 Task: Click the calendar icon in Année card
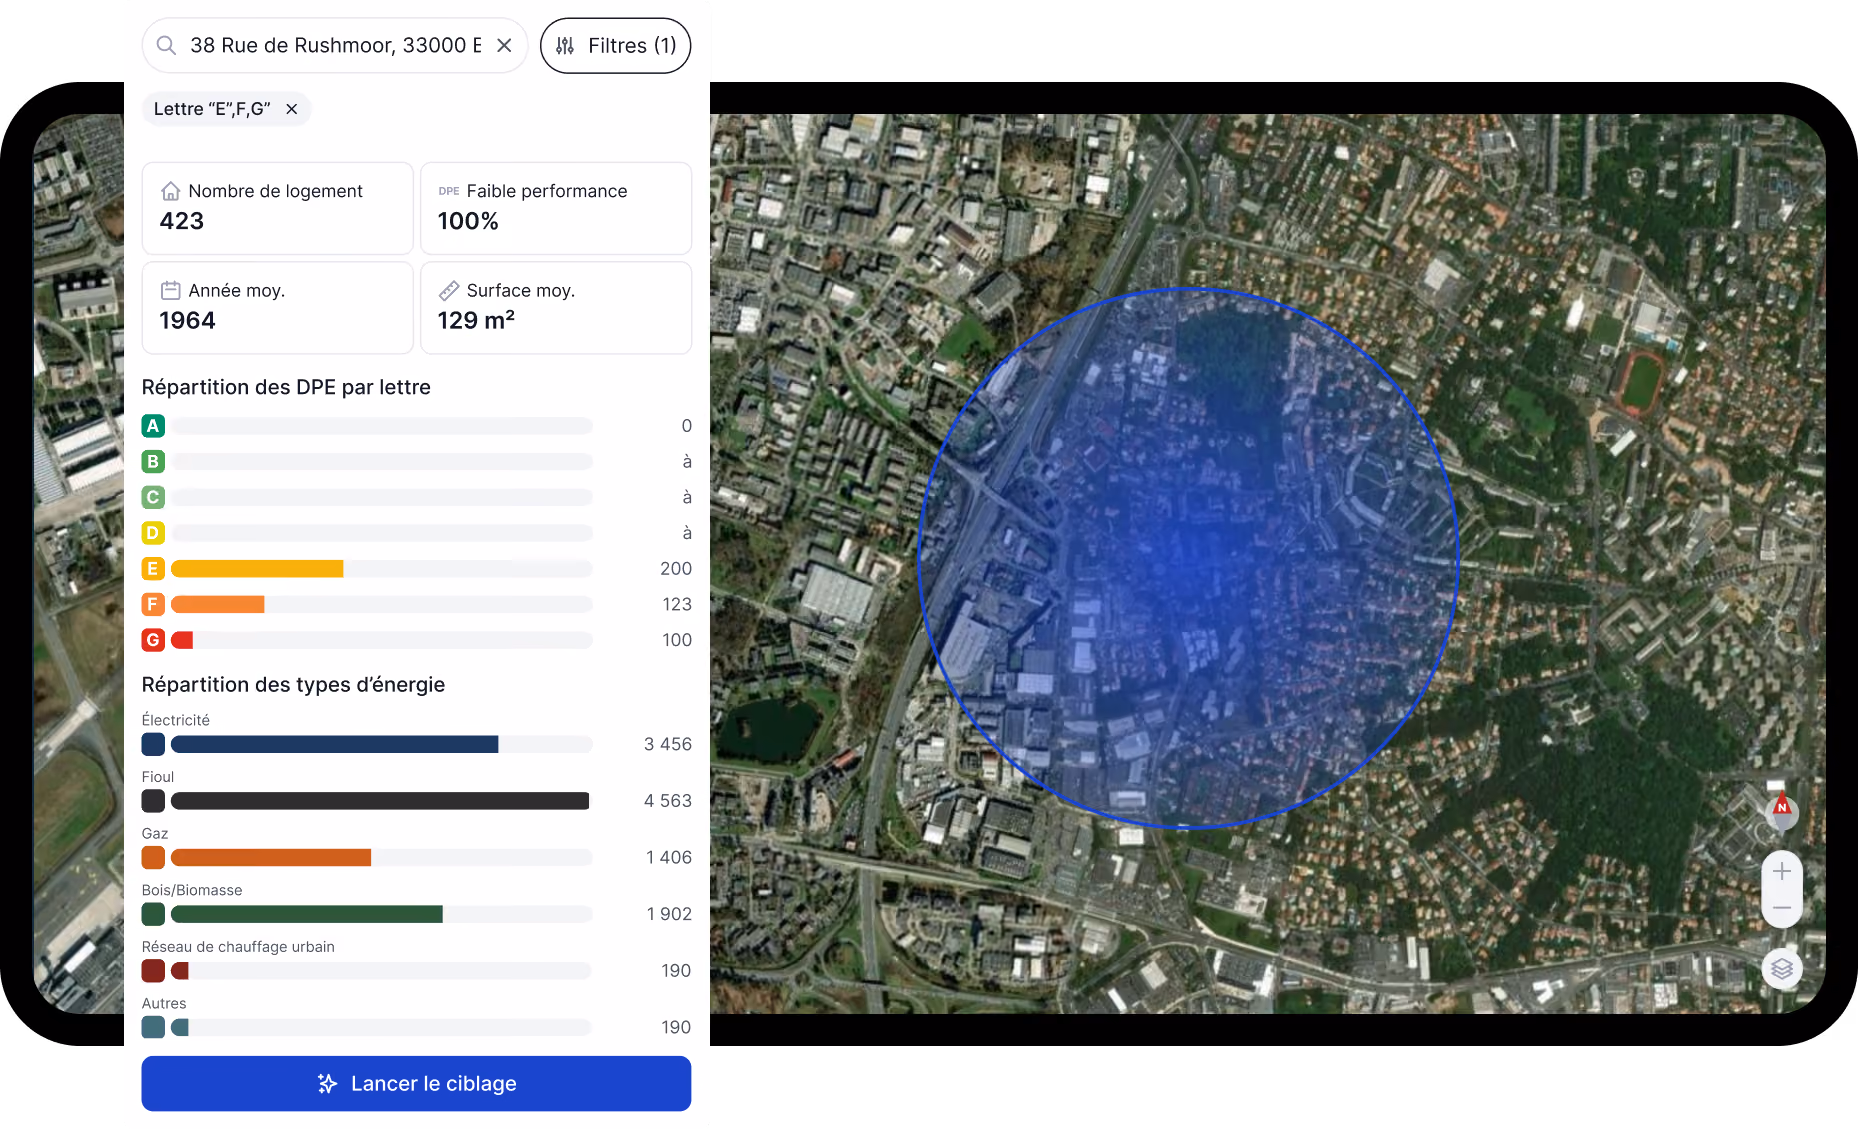coord(171,290)
